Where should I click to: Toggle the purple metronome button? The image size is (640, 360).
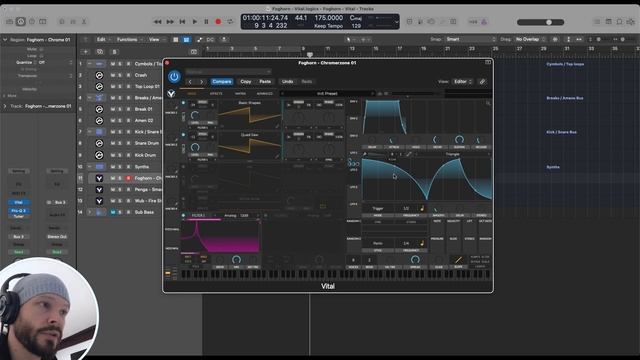(484, 22)
